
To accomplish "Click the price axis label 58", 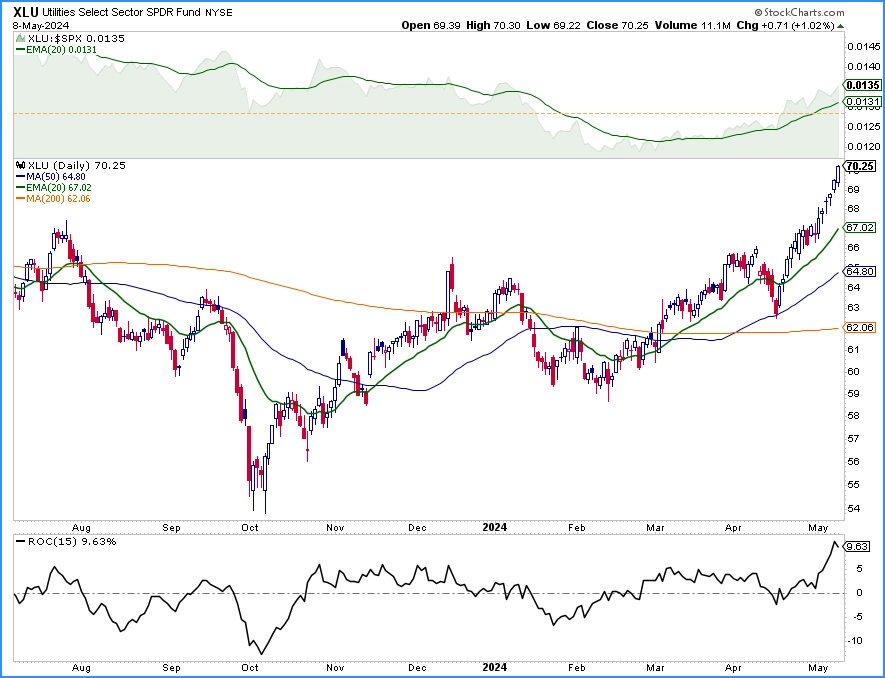I will 853,415.
